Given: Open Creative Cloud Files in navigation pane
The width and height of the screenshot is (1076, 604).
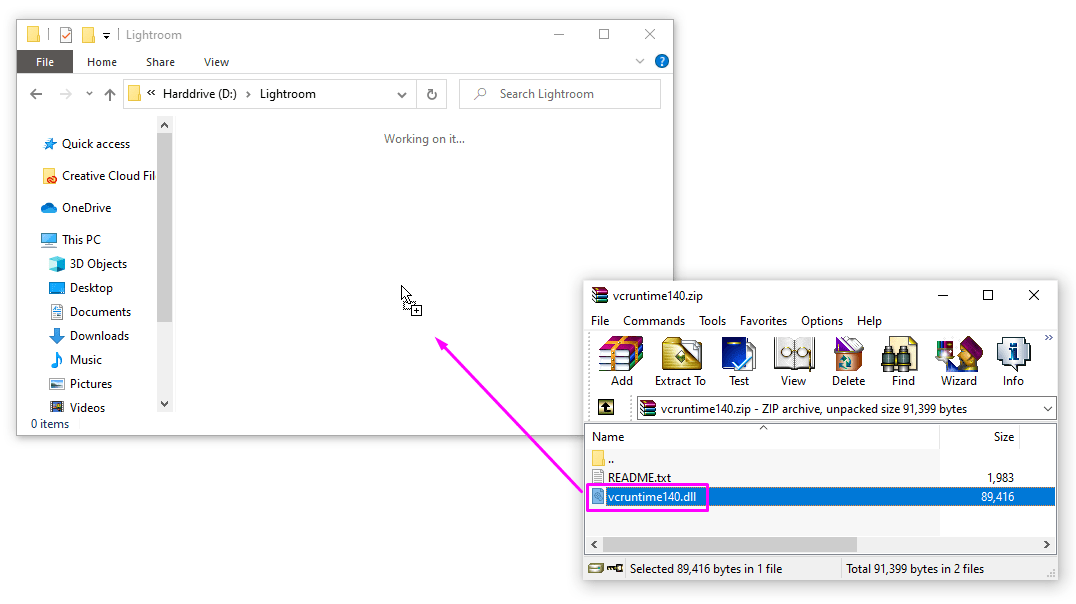Looking at the screenshot, I should (x=100, y=176).
